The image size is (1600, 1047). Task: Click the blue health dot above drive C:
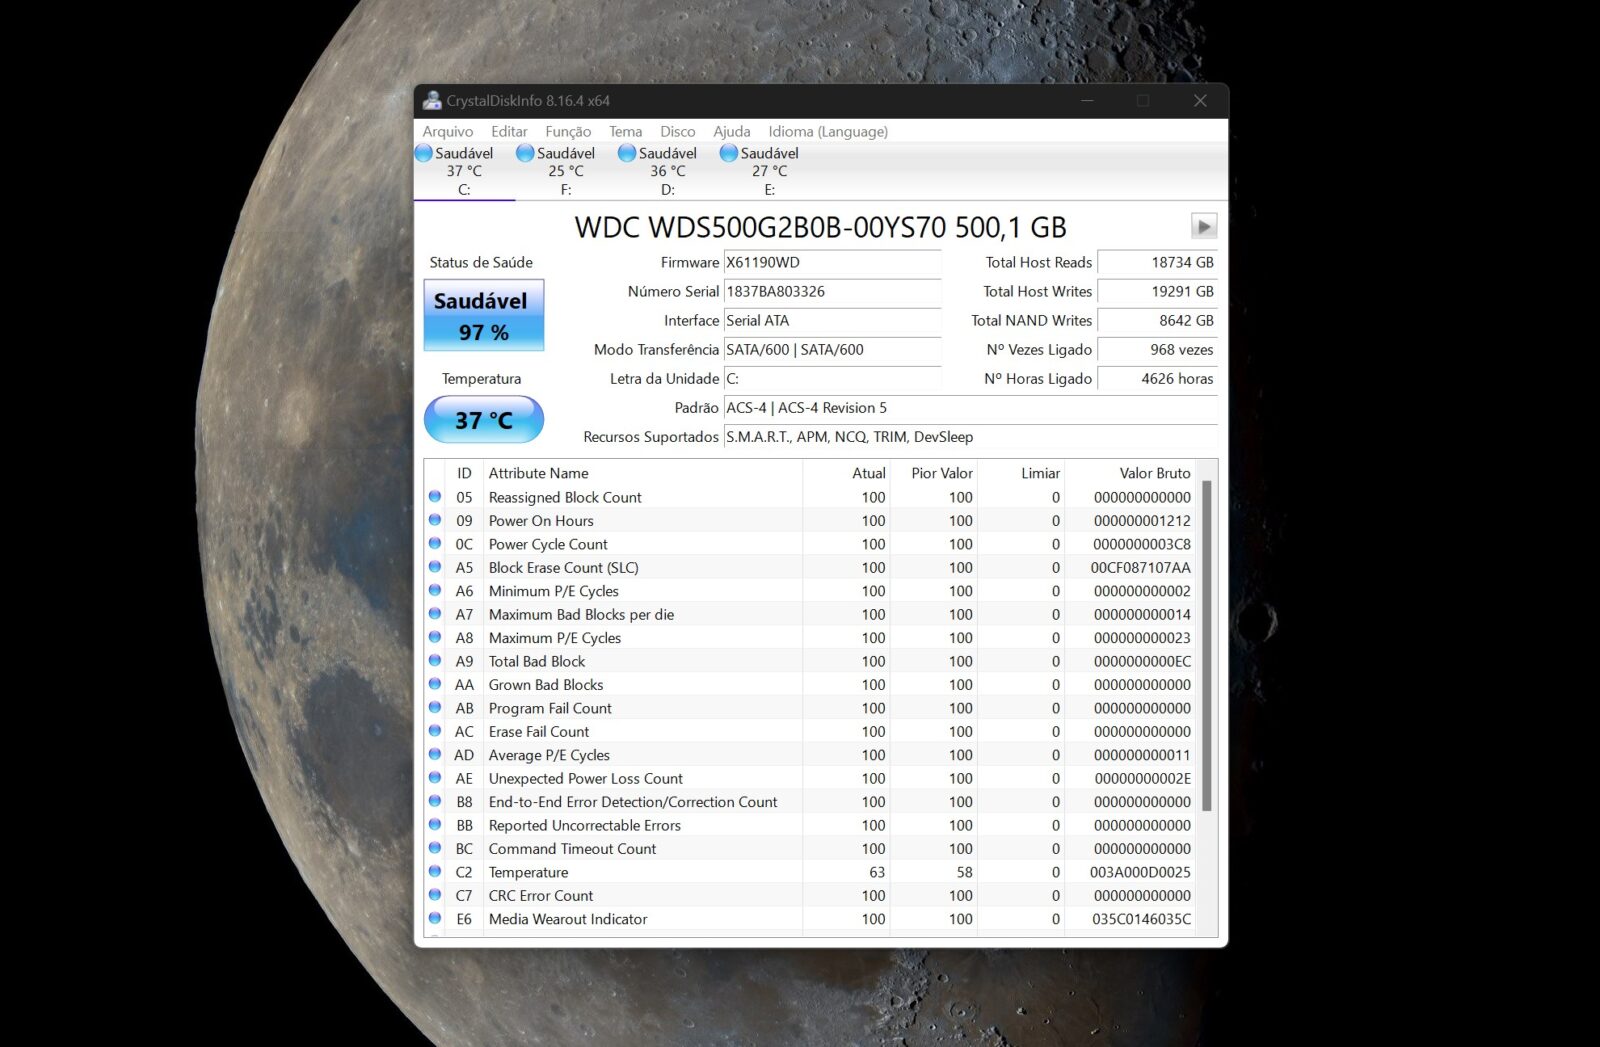click(425, 152)
